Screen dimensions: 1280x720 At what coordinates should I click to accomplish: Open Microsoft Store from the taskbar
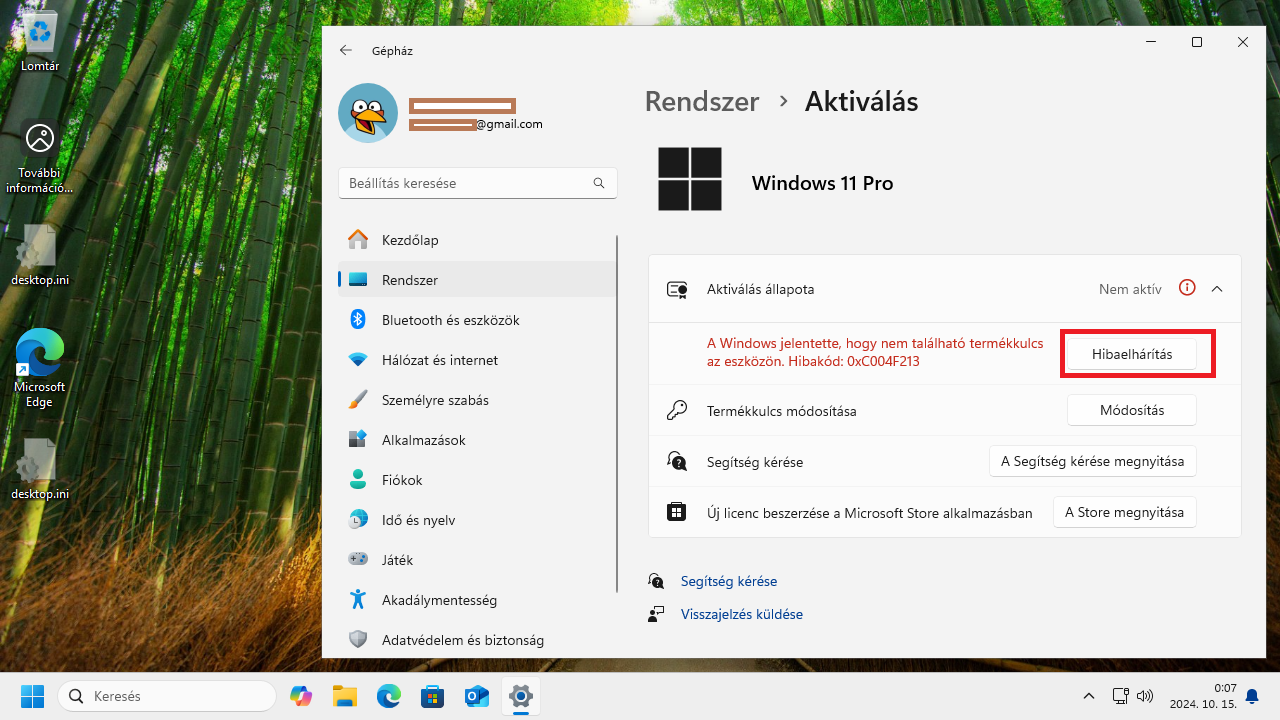pos(432,696)
